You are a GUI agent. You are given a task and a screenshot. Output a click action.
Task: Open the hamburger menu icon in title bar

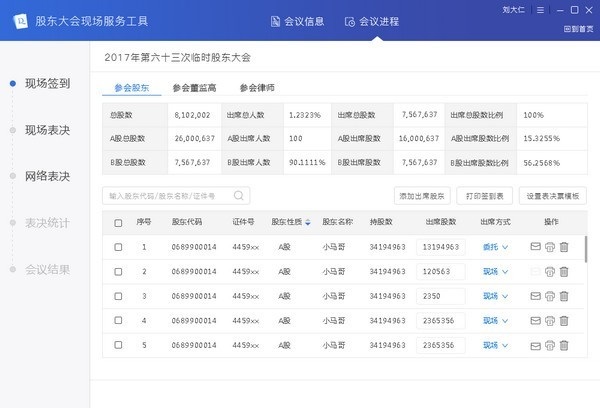coord(540,10)
